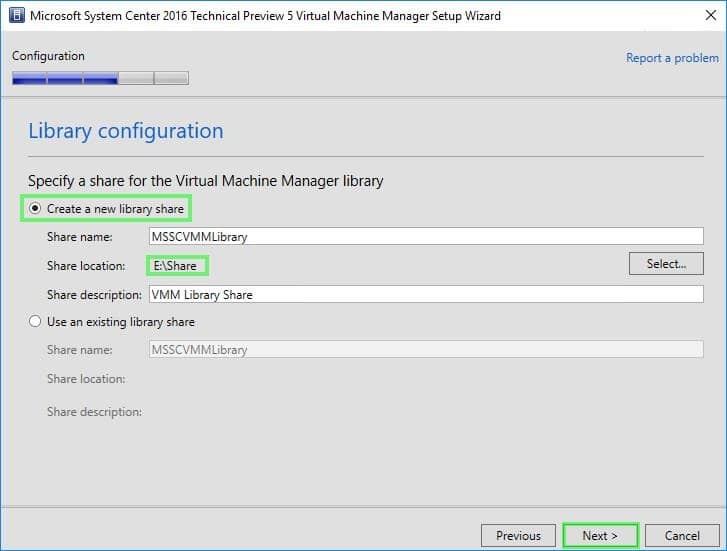The image size is (727, 551).
Task: Click the Report a problem link
Action: coord(672,58)
